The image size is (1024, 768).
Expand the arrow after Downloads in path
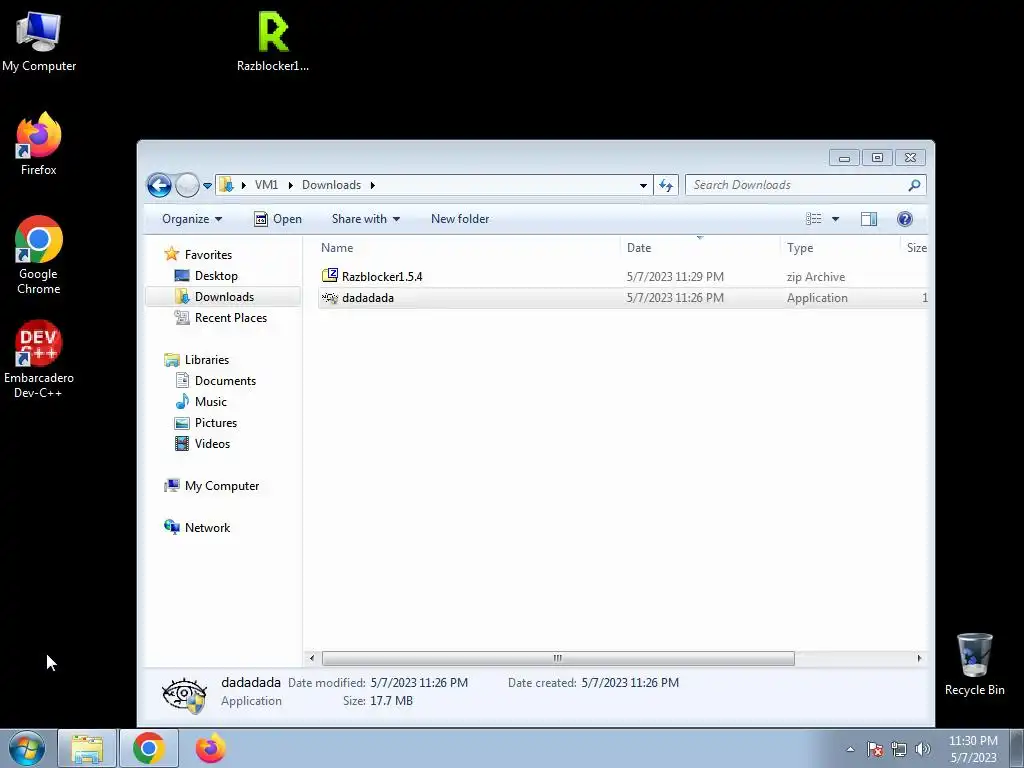coord(372,185)
